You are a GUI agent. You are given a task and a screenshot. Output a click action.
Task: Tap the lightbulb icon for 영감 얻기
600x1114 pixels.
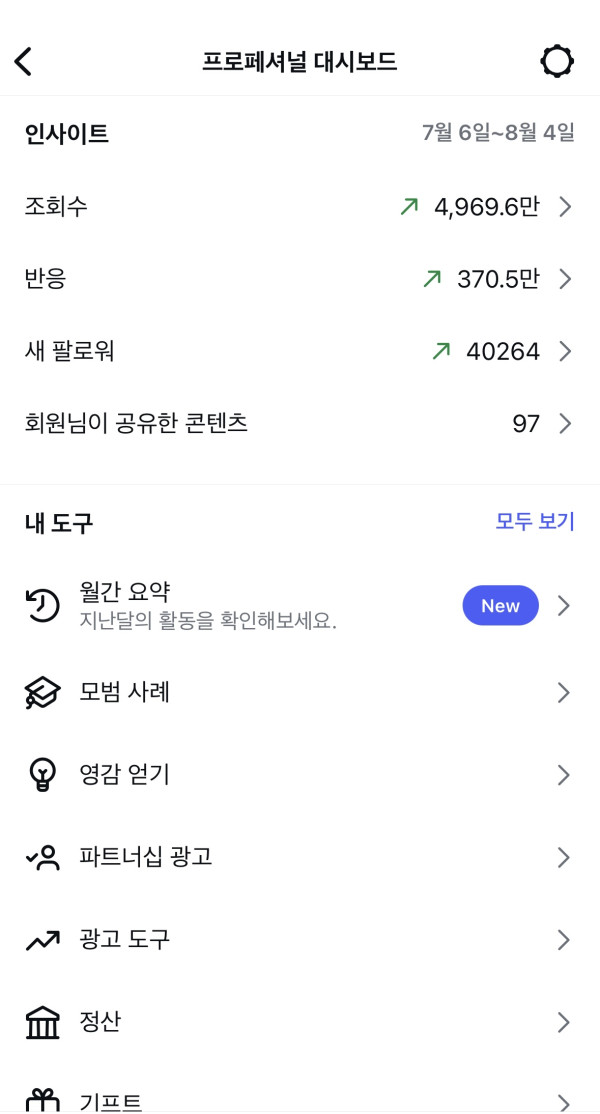(42, 775)
